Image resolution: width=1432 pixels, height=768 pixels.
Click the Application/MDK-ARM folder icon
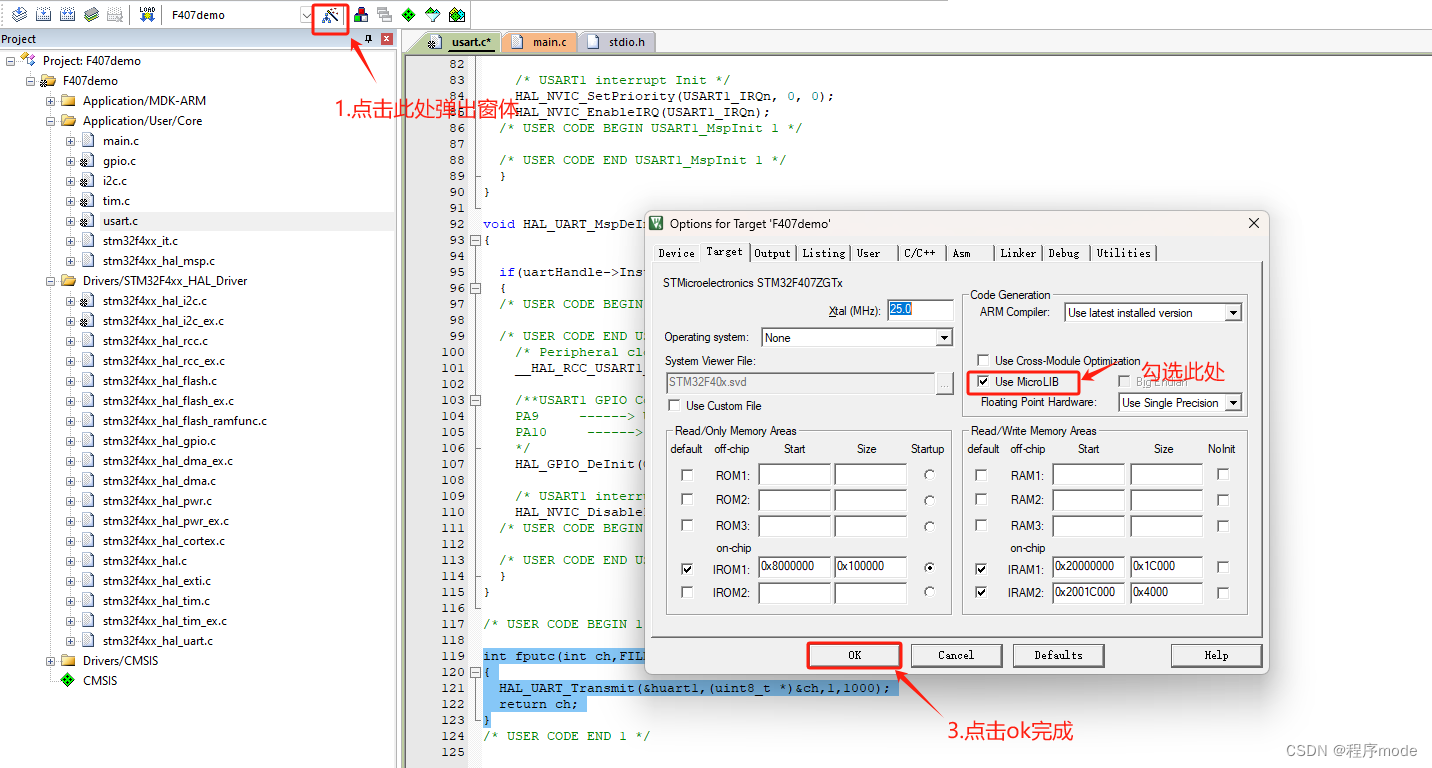tap(68, 101)
